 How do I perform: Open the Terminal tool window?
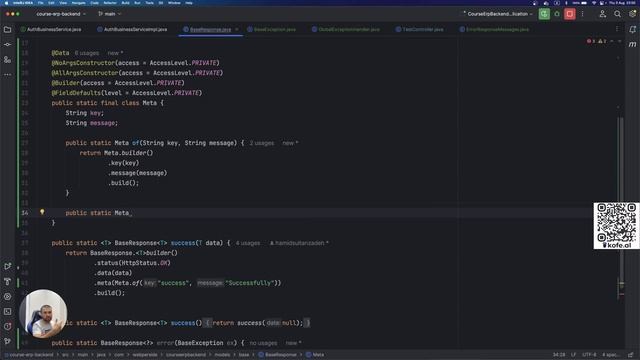[7, 311]
